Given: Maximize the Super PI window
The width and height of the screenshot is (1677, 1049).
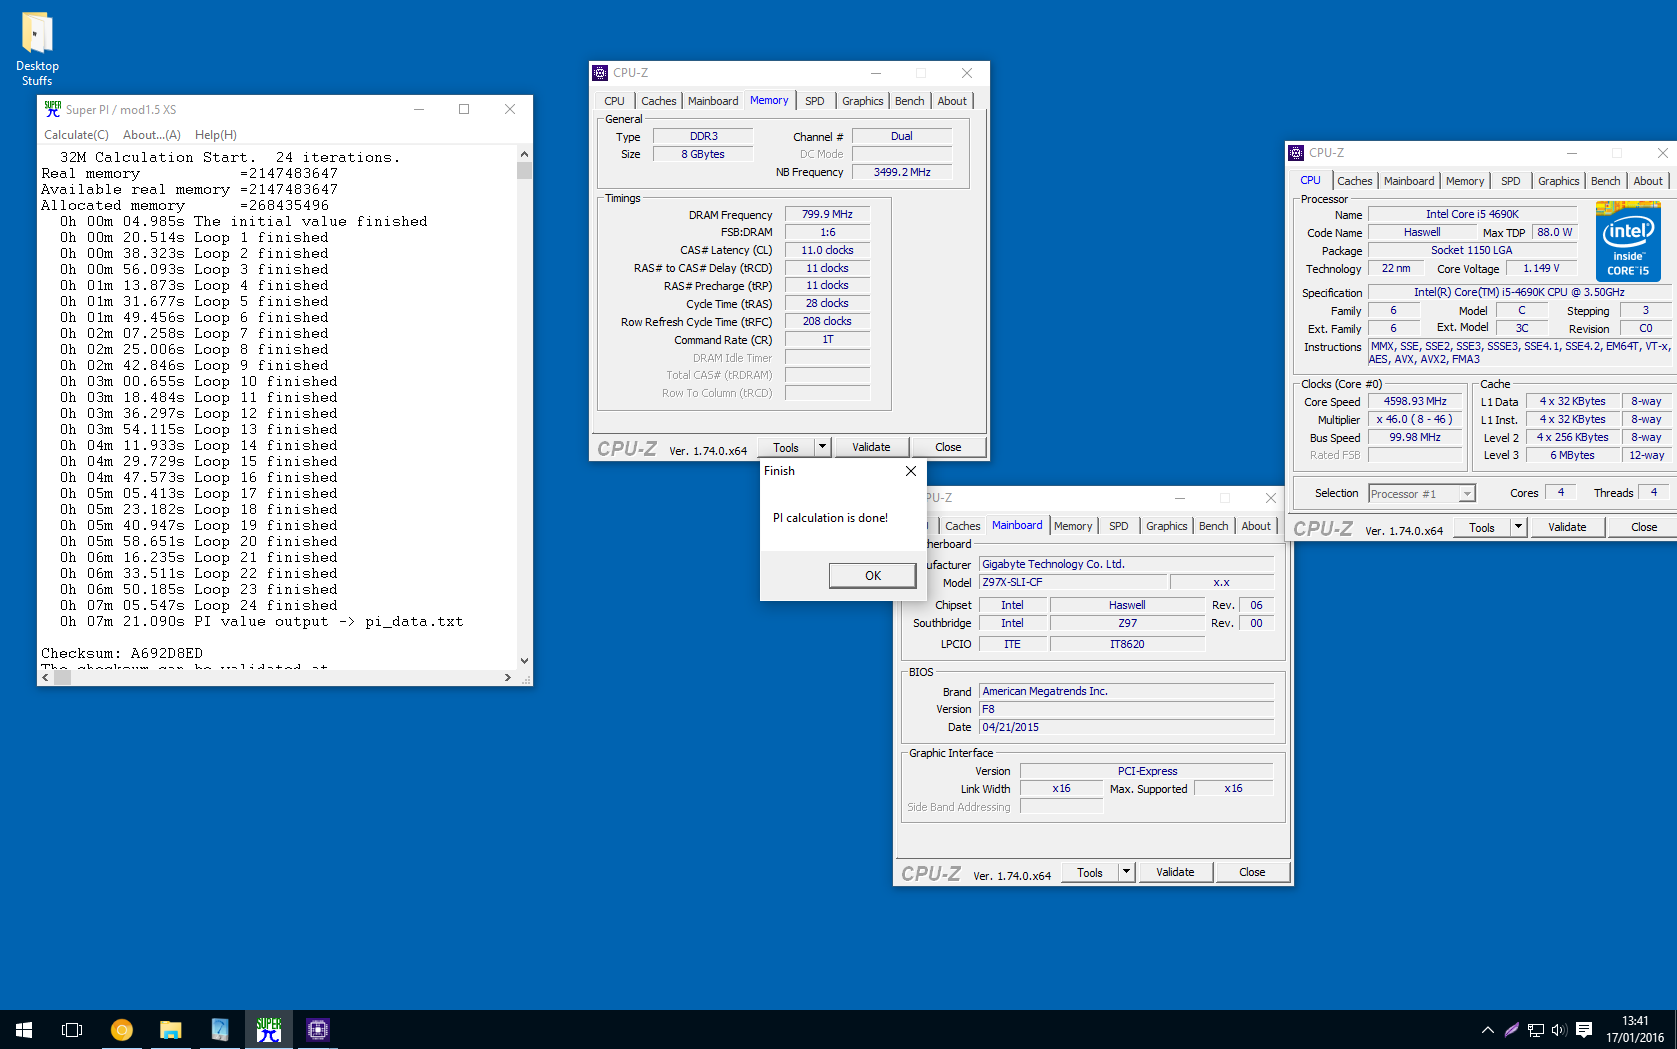Looking at the screenshot, I should [x=464, y=109].
